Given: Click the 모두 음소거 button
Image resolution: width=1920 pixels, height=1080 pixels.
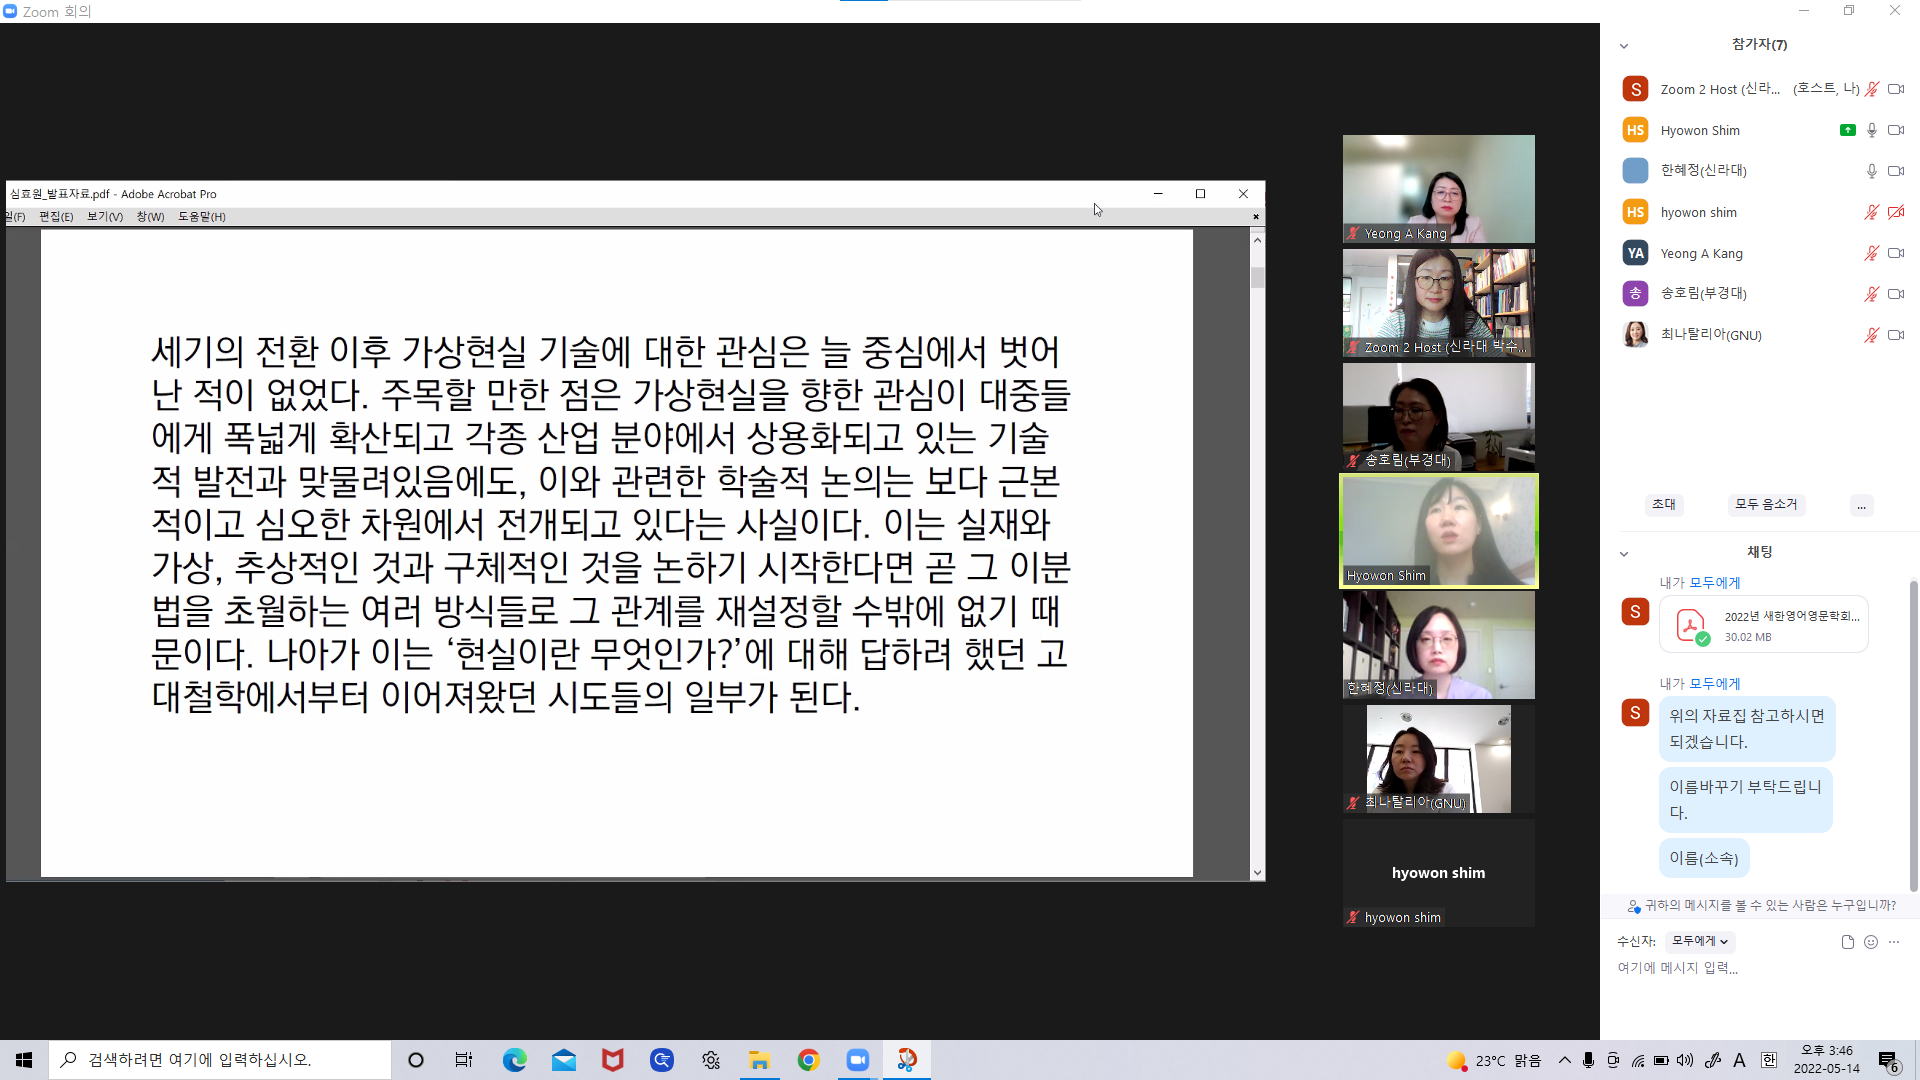Looking at the screenshot, I should (1766, 504).
